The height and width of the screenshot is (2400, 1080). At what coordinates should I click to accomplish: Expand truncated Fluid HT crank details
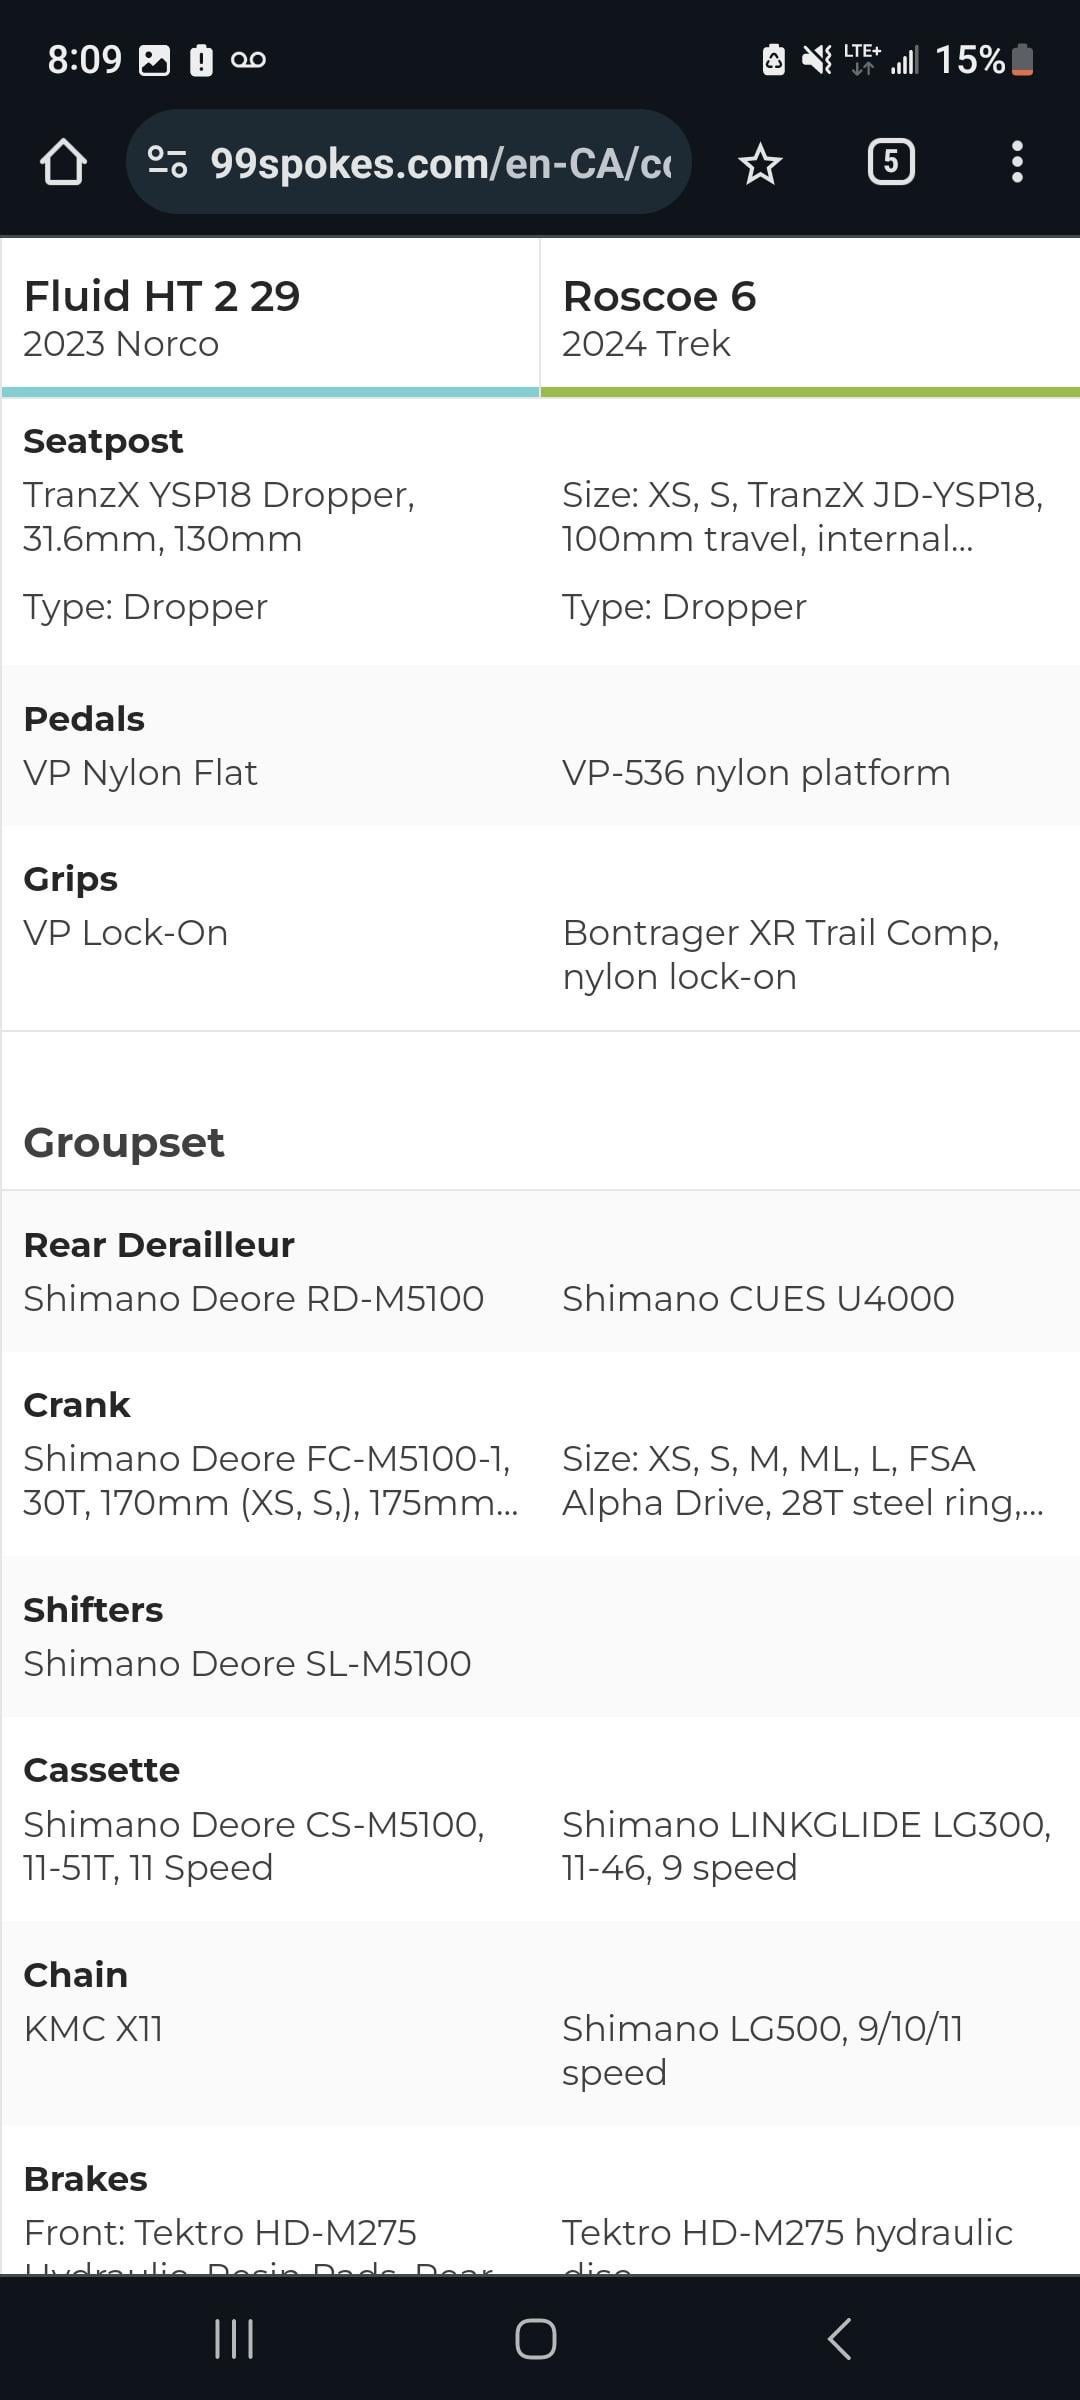pos(270,1481)
